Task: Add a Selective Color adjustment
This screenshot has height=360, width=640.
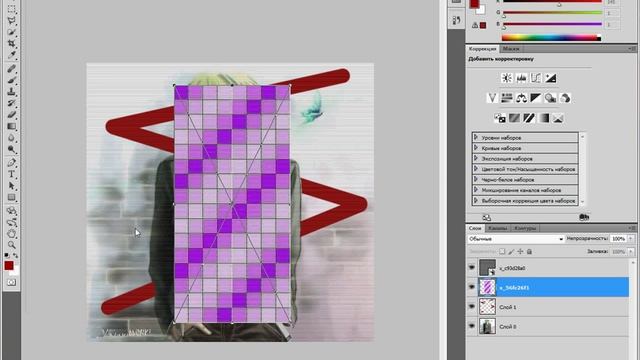Action: point(558,118)
